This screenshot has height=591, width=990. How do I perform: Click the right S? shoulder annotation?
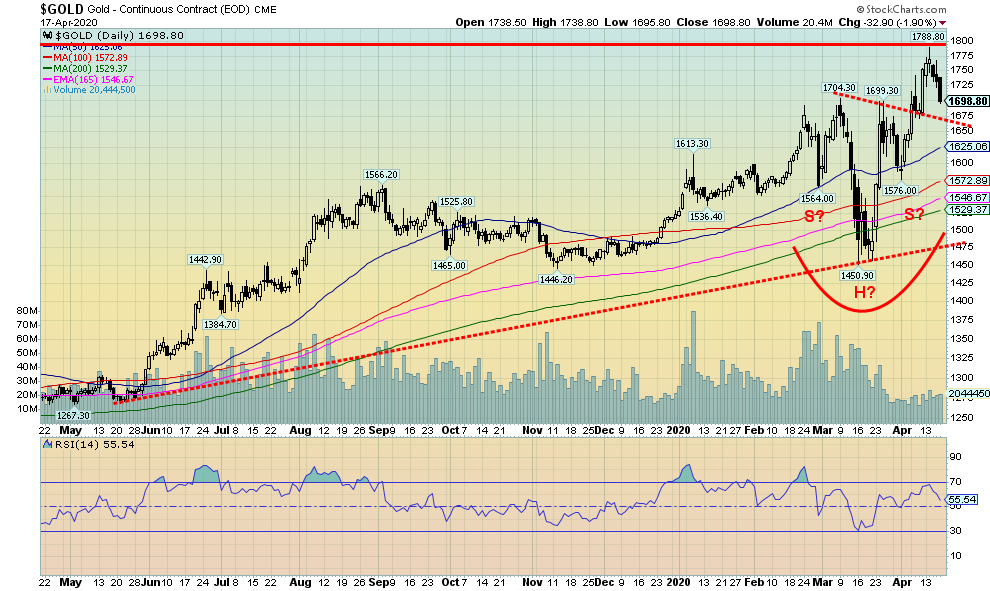pyautogui.click(x=914, y=213)
